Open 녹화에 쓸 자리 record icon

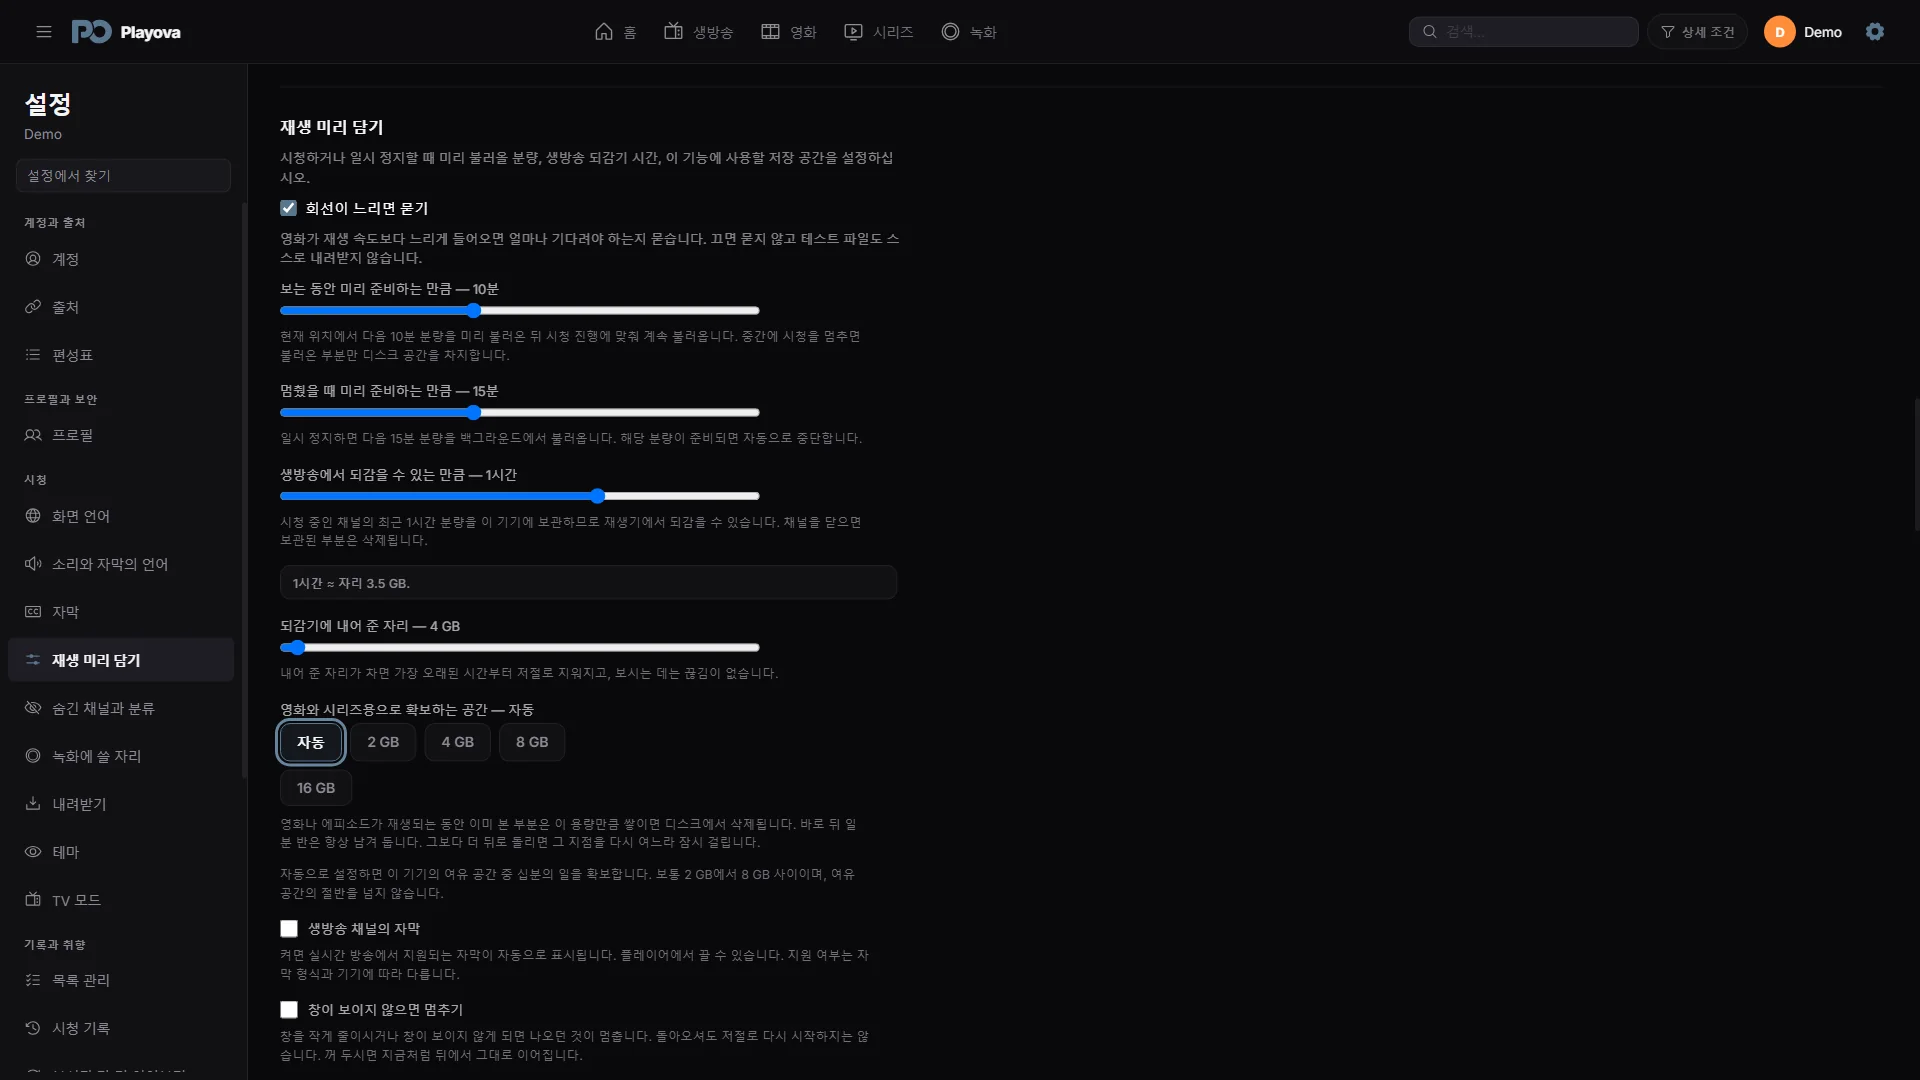(x=33, y=756)
